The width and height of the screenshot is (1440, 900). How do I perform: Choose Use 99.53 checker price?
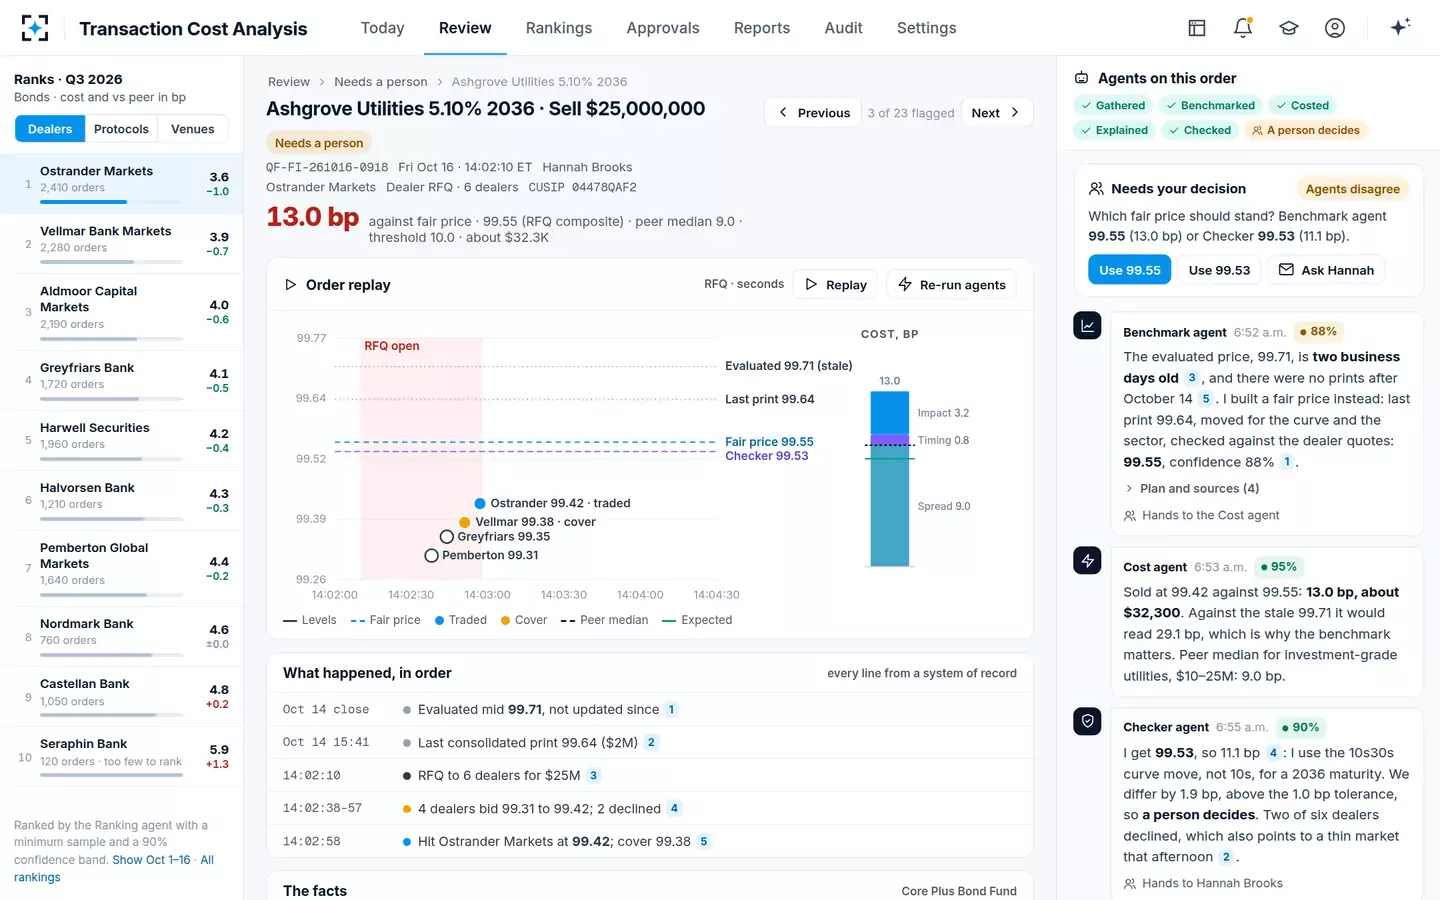tap(1219, 270)
